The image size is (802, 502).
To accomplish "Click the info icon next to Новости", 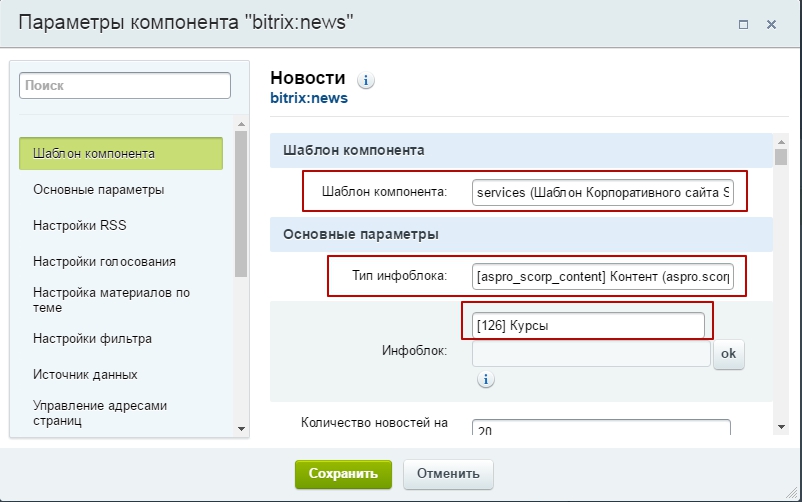I will (366, 80).
